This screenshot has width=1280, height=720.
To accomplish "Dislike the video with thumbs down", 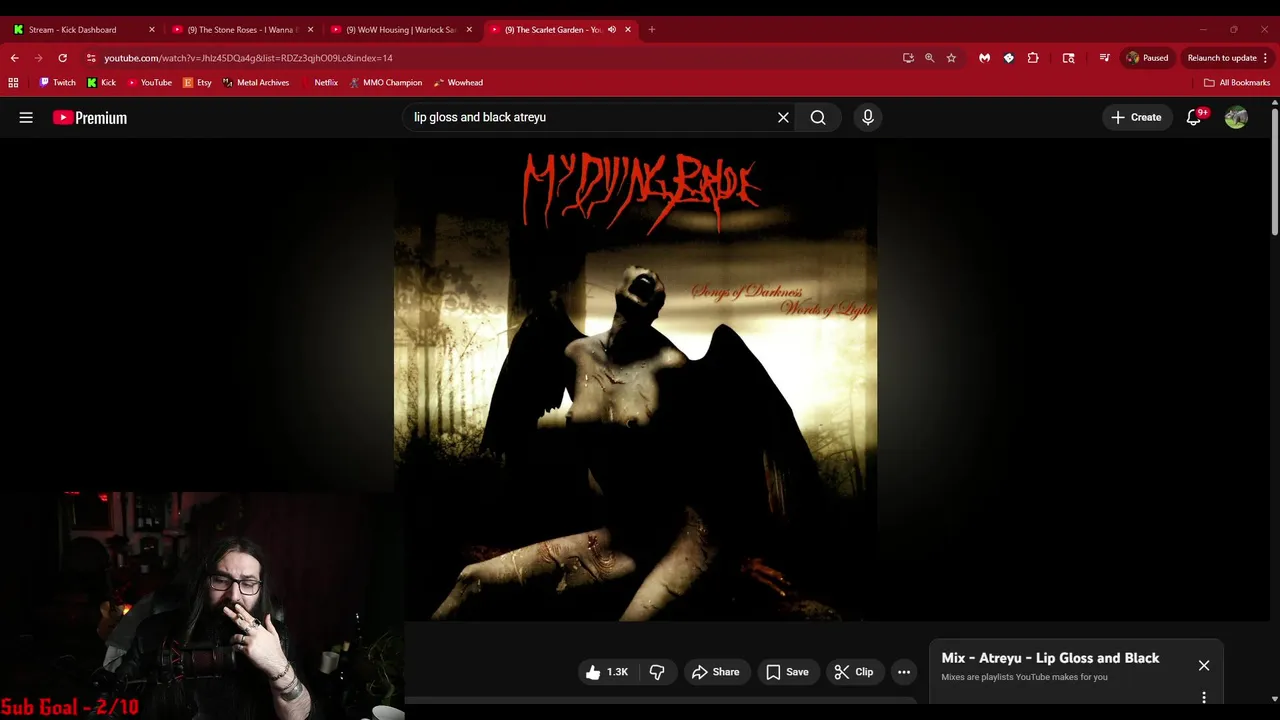I will point(657,672).
